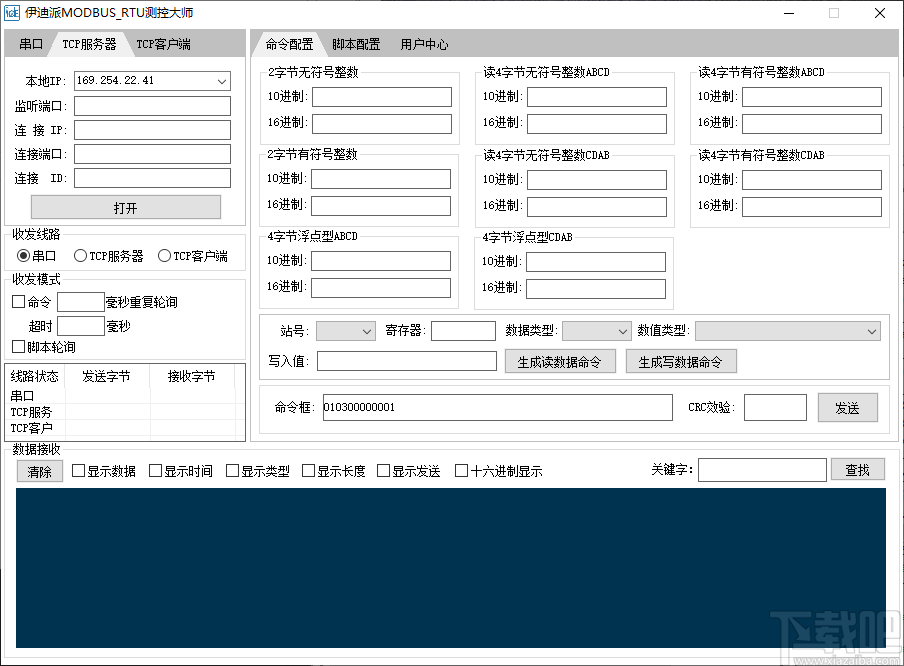Enable the 脚本轮询 checkbox
The width and height of the screenshot is (904, 666).
click(17, 348)
